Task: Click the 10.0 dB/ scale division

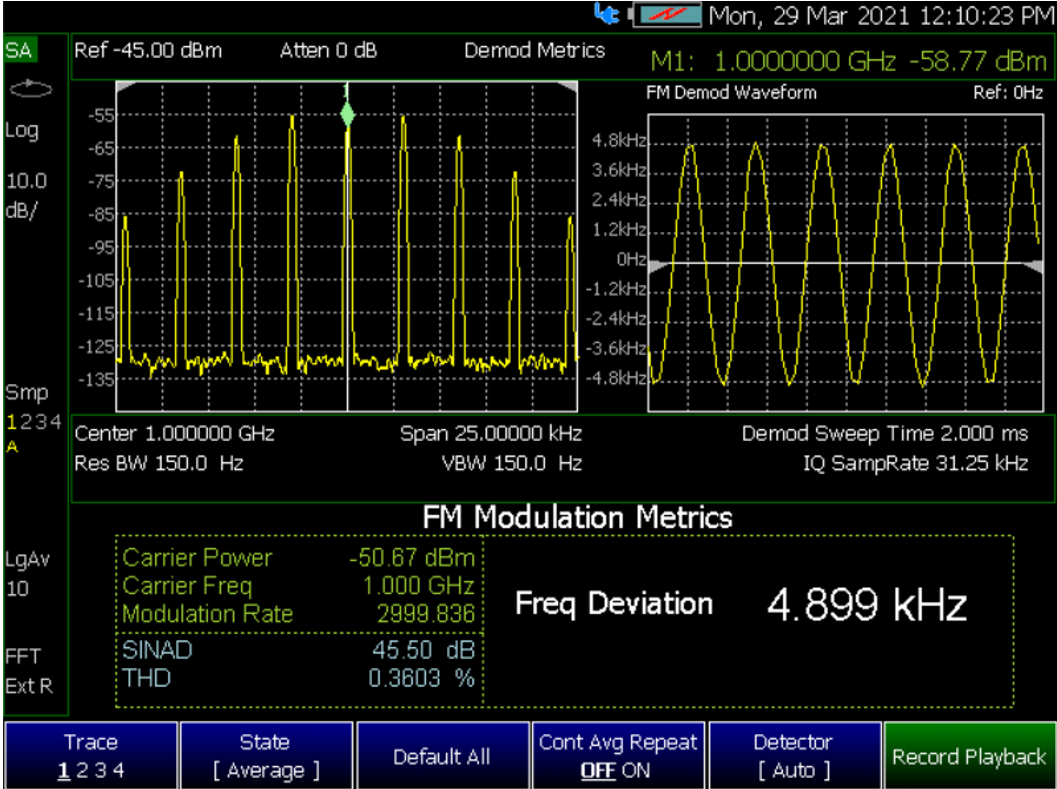Action: tap(26, 196)
